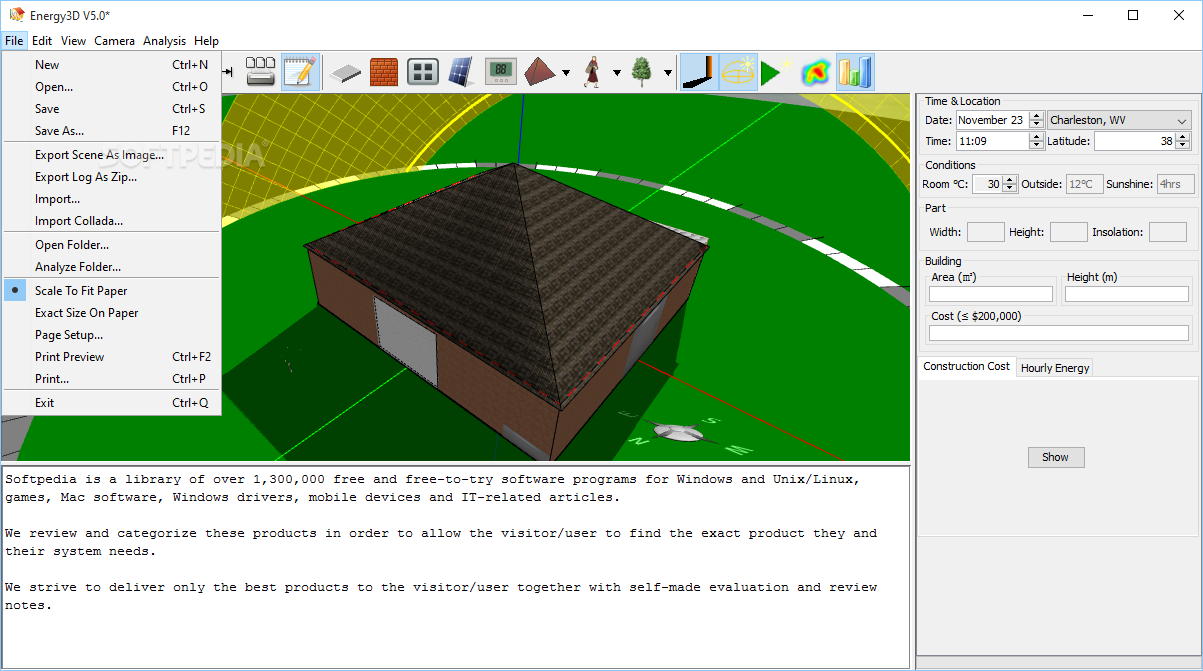This screenshot has width=1203, height=671.
Task: Select the solar panel tool
Action: pos(461,71)
